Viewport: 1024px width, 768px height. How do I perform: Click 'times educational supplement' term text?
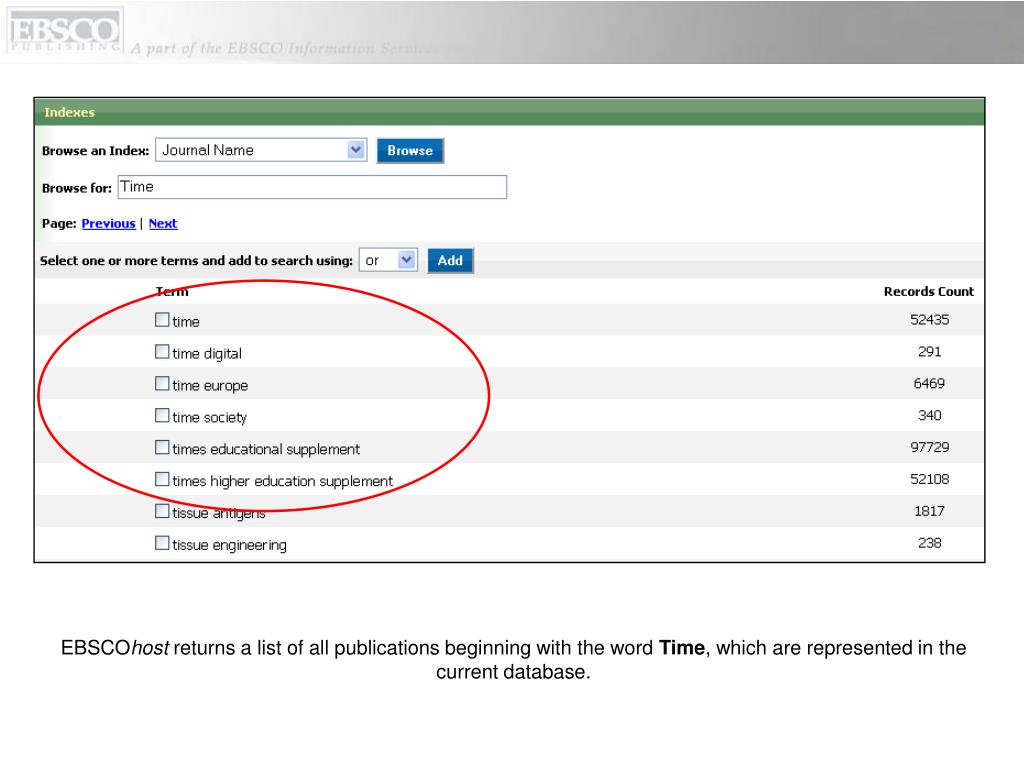[x=266, y=449]
